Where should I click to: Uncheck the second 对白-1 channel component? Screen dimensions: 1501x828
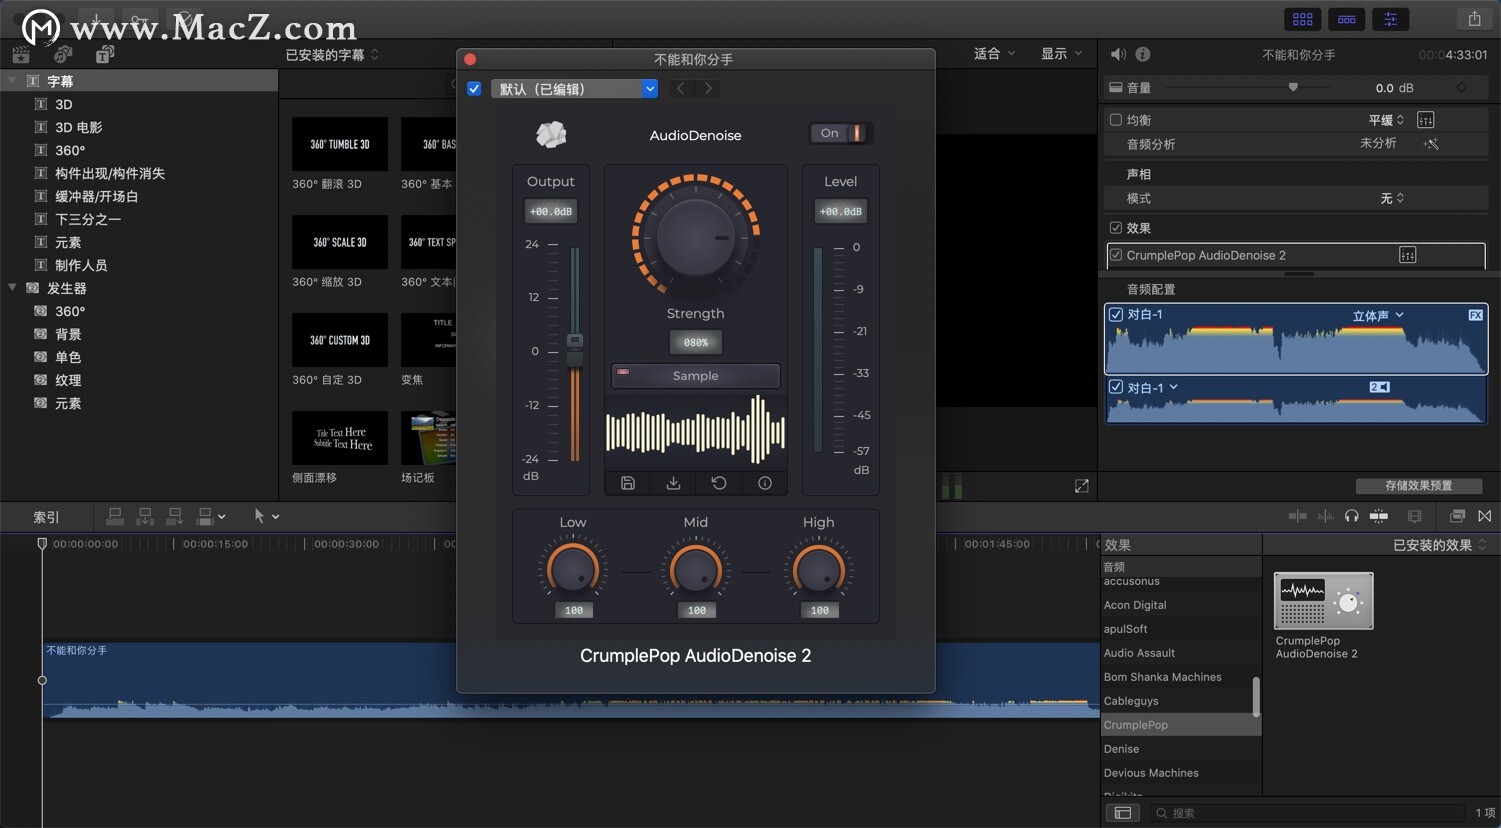tap(1116, 387)
